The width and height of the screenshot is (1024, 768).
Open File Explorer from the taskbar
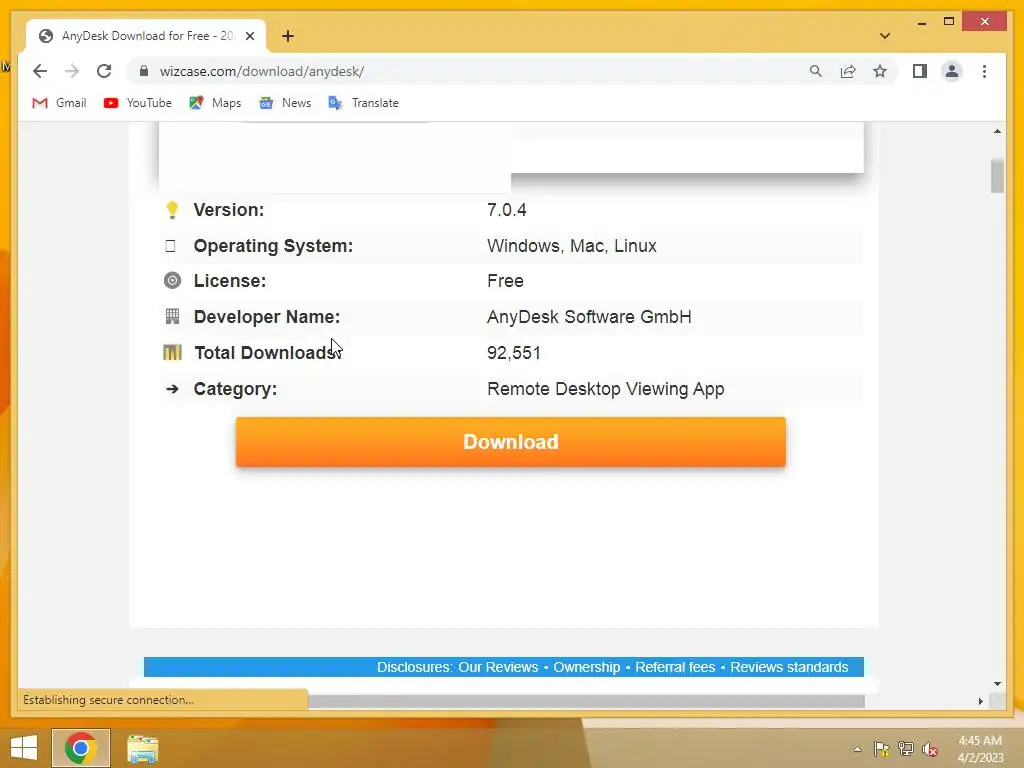tap(142, 748)
